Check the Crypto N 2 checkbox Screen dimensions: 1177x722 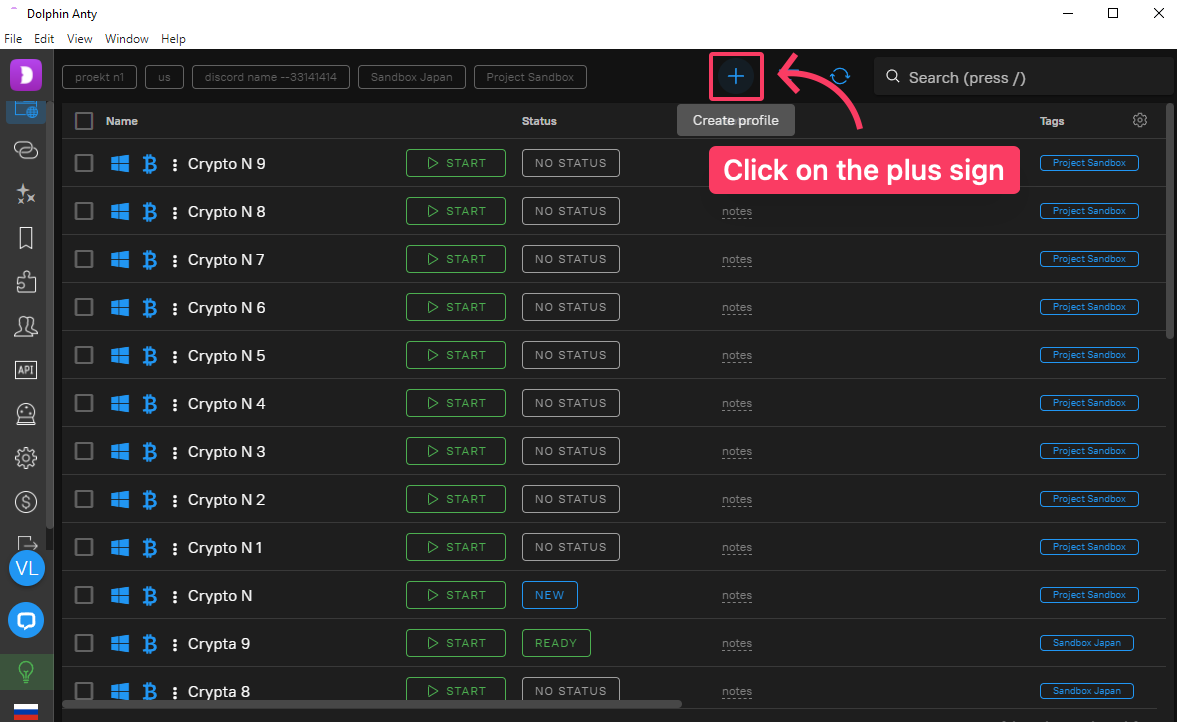coord(84,499)
